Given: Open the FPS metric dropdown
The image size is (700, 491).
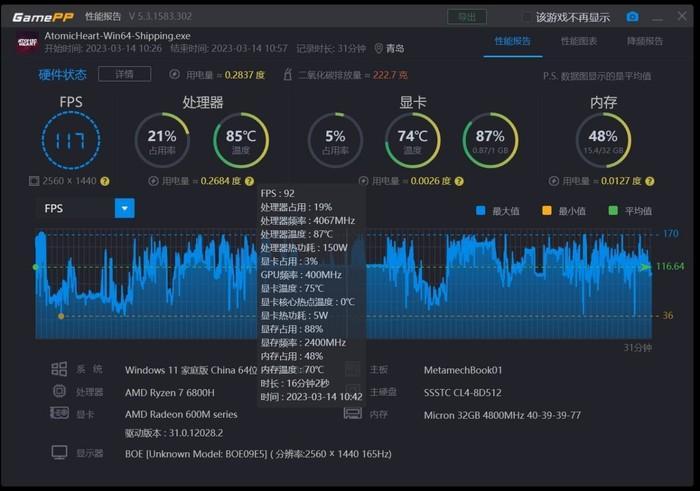Looking at the screenshot, I should 125,208.
